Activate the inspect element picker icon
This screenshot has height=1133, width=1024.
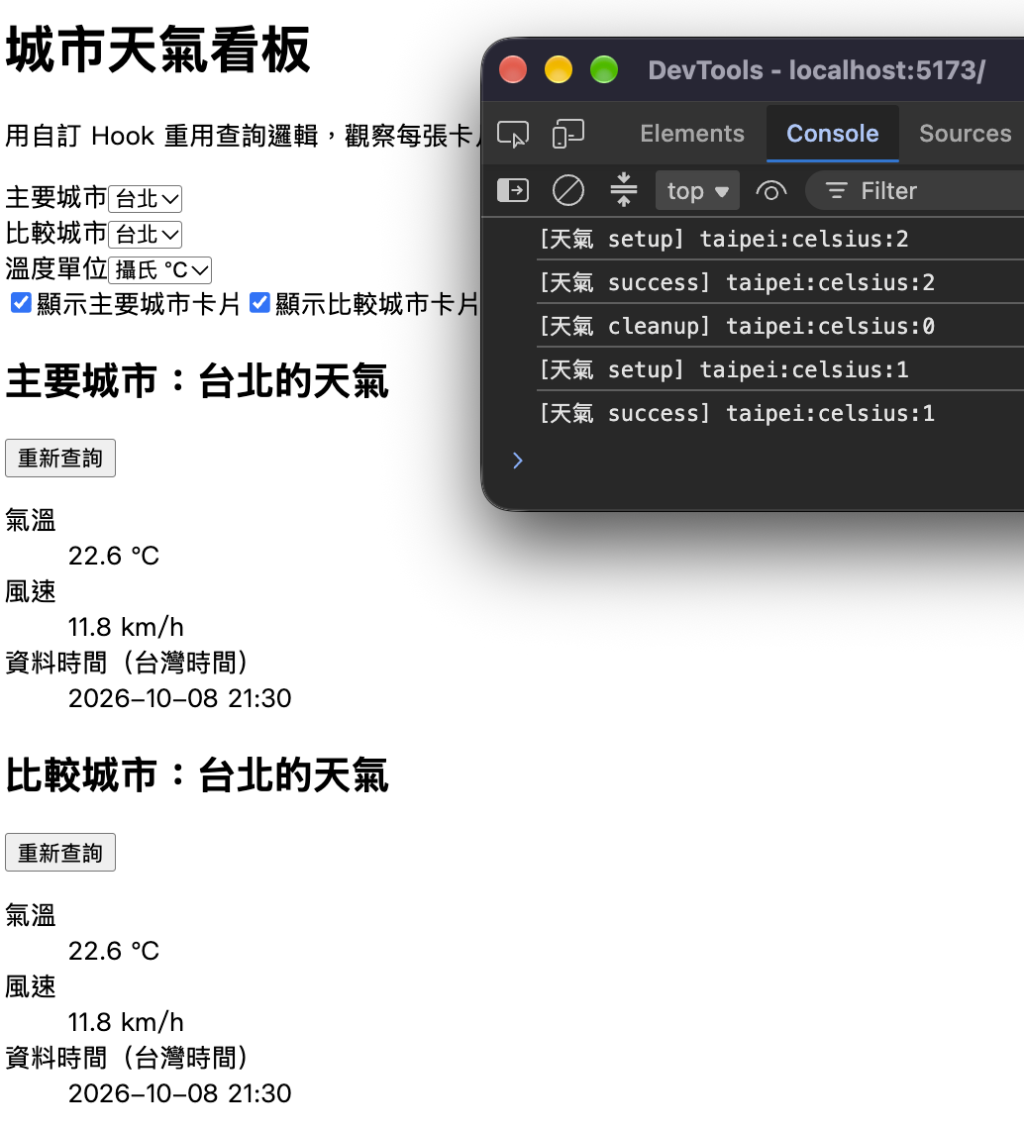click(x=512, y=134)
